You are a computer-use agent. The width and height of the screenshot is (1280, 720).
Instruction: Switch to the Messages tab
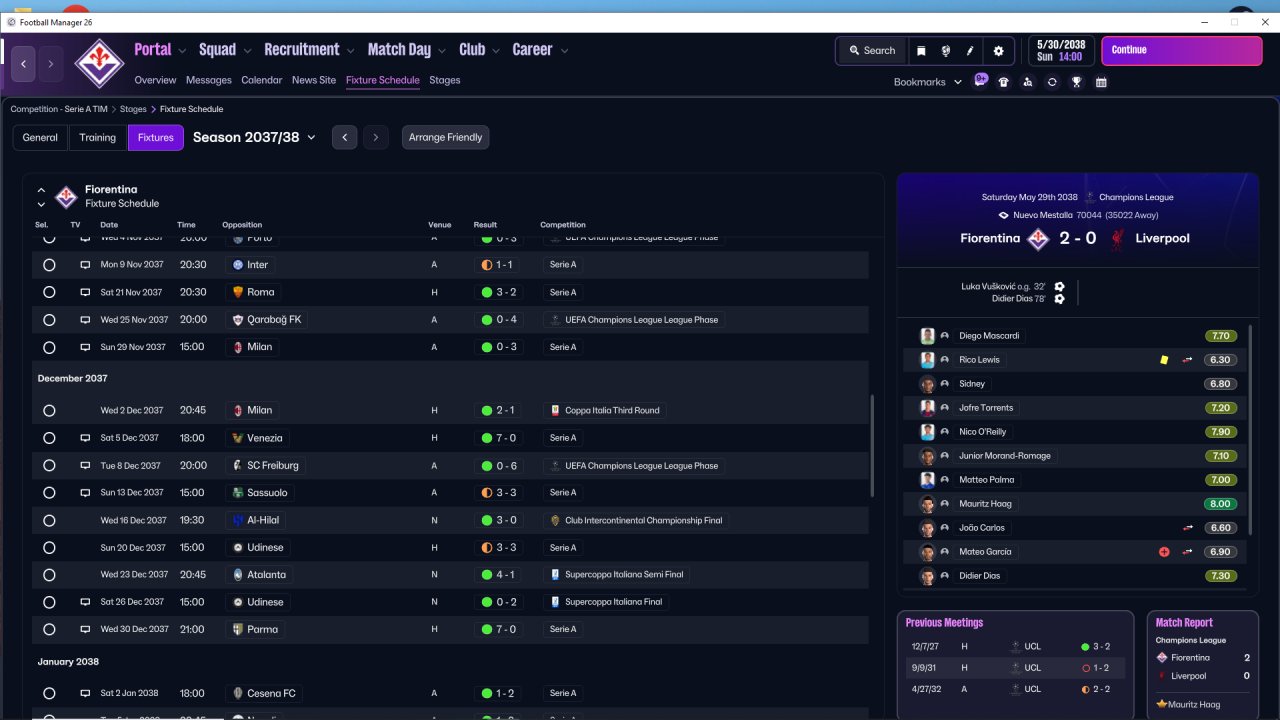pos(208,80)
